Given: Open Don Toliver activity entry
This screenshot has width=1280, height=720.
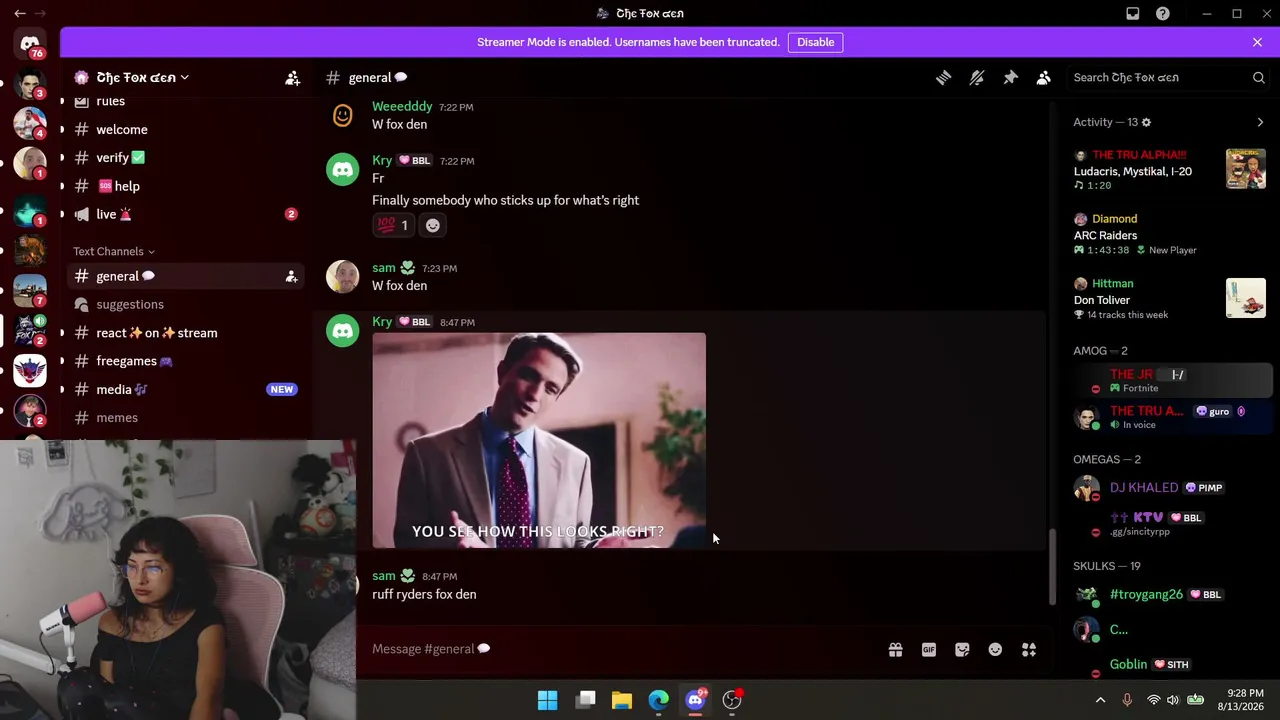Looking at the screenshot, I should click(1169, 299).
